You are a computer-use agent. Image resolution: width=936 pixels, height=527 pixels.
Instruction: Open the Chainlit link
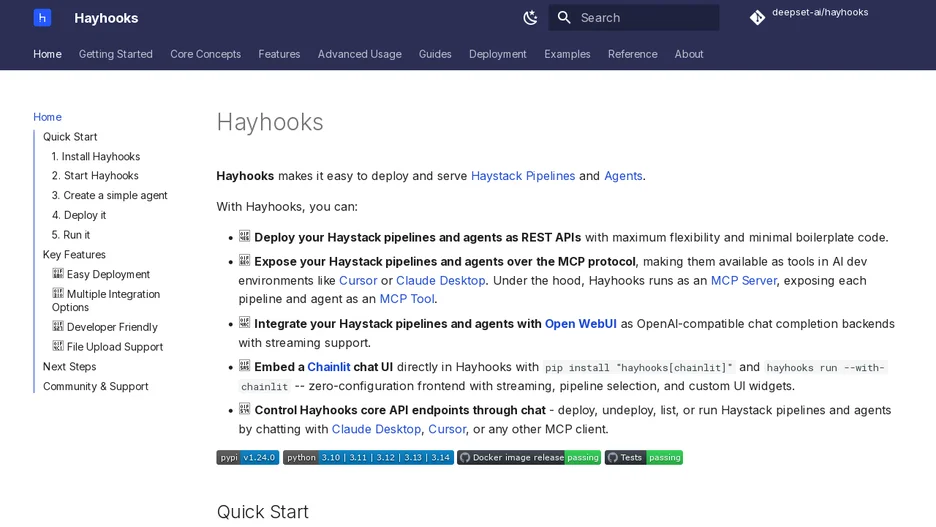pyautogui.click(x=329, y=366)
